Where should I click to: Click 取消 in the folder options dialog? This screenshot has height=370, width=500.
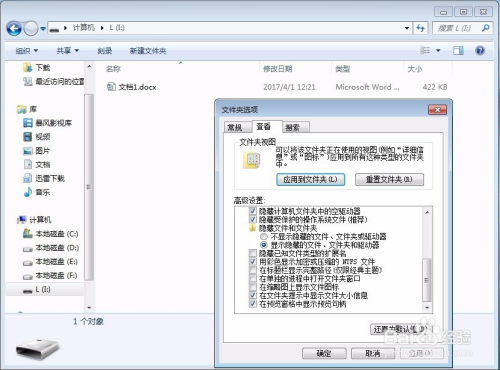(x=373, y=353)
